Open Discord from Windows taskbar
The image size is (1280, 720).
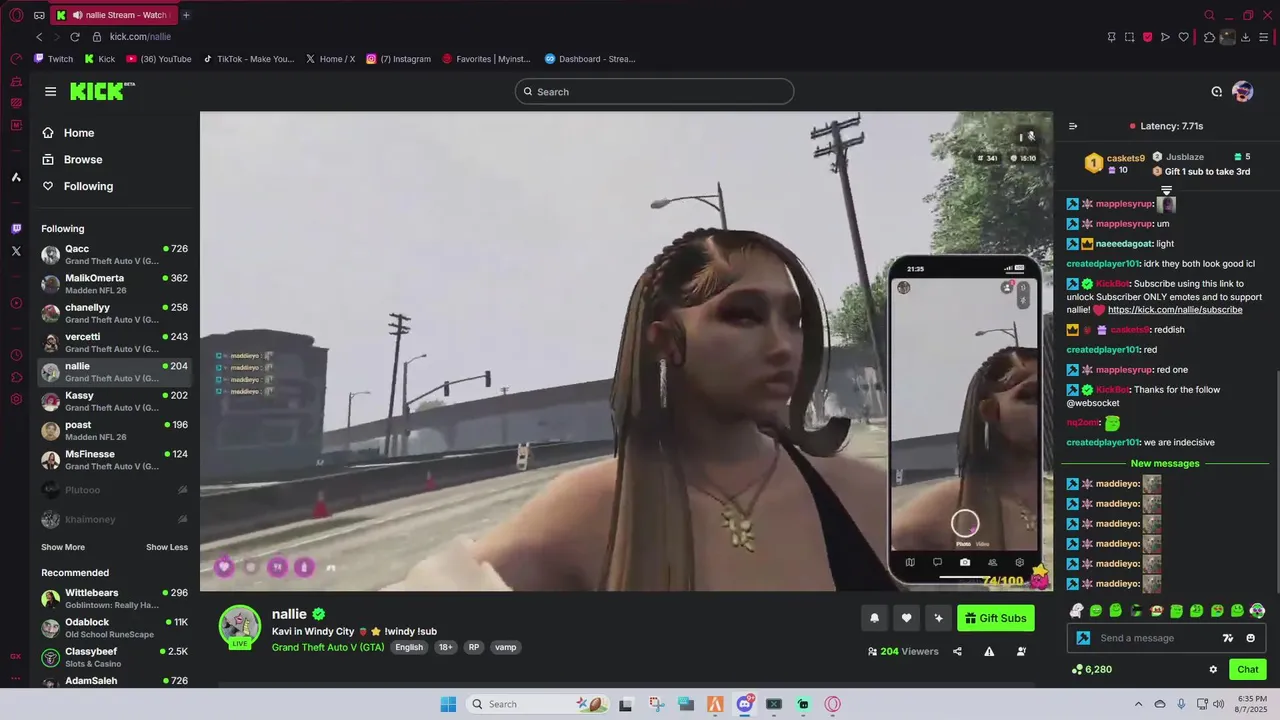point(744,704)
